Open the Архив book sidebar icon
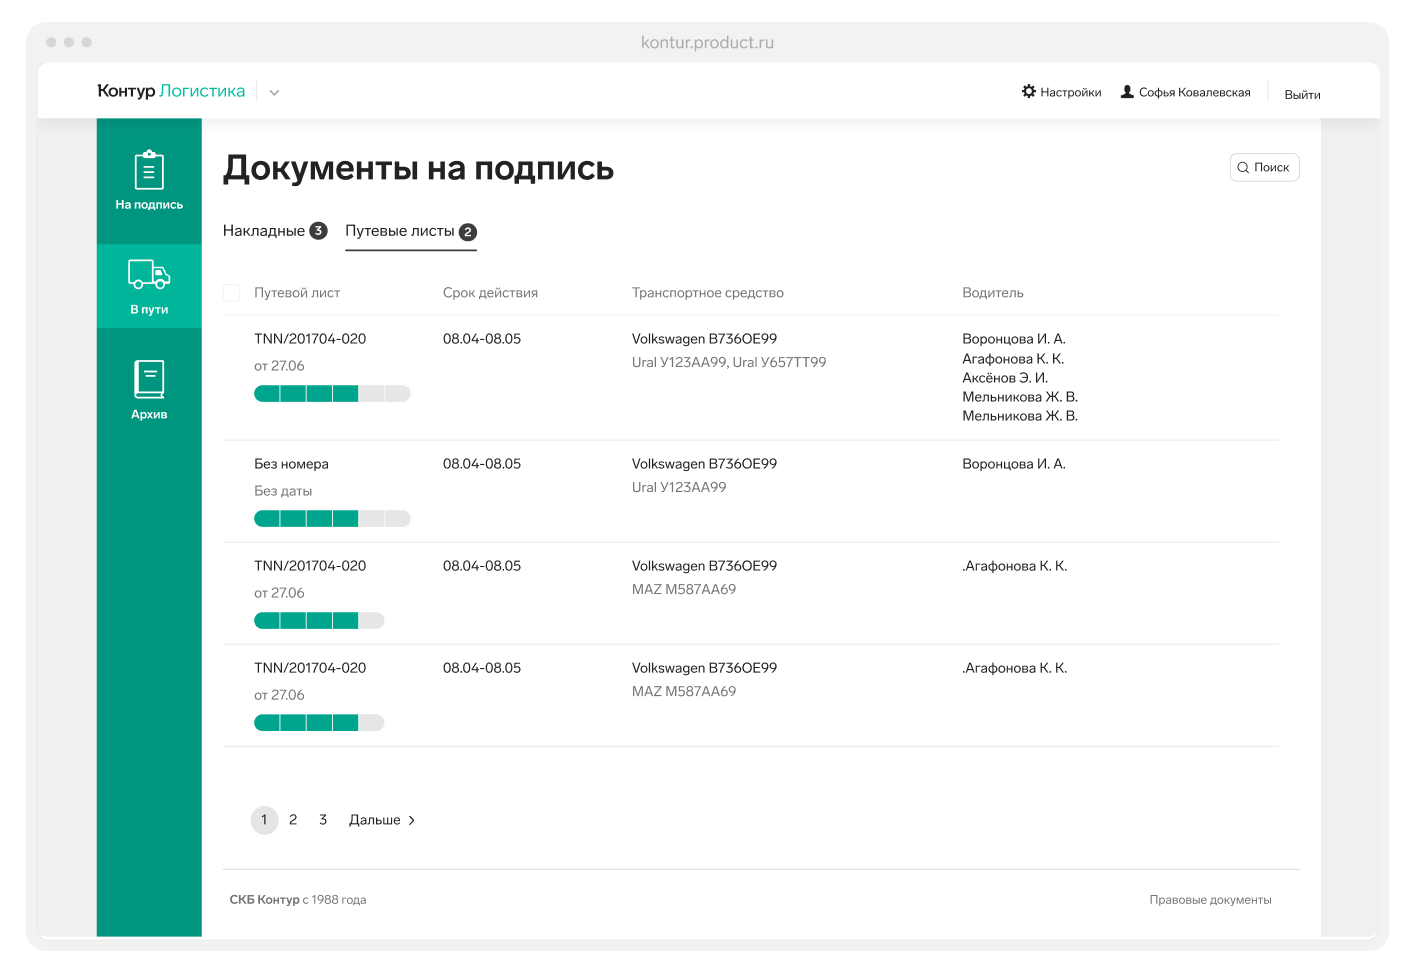The height and width of the screenshot is (970, 1418). (x=149, y=379)
